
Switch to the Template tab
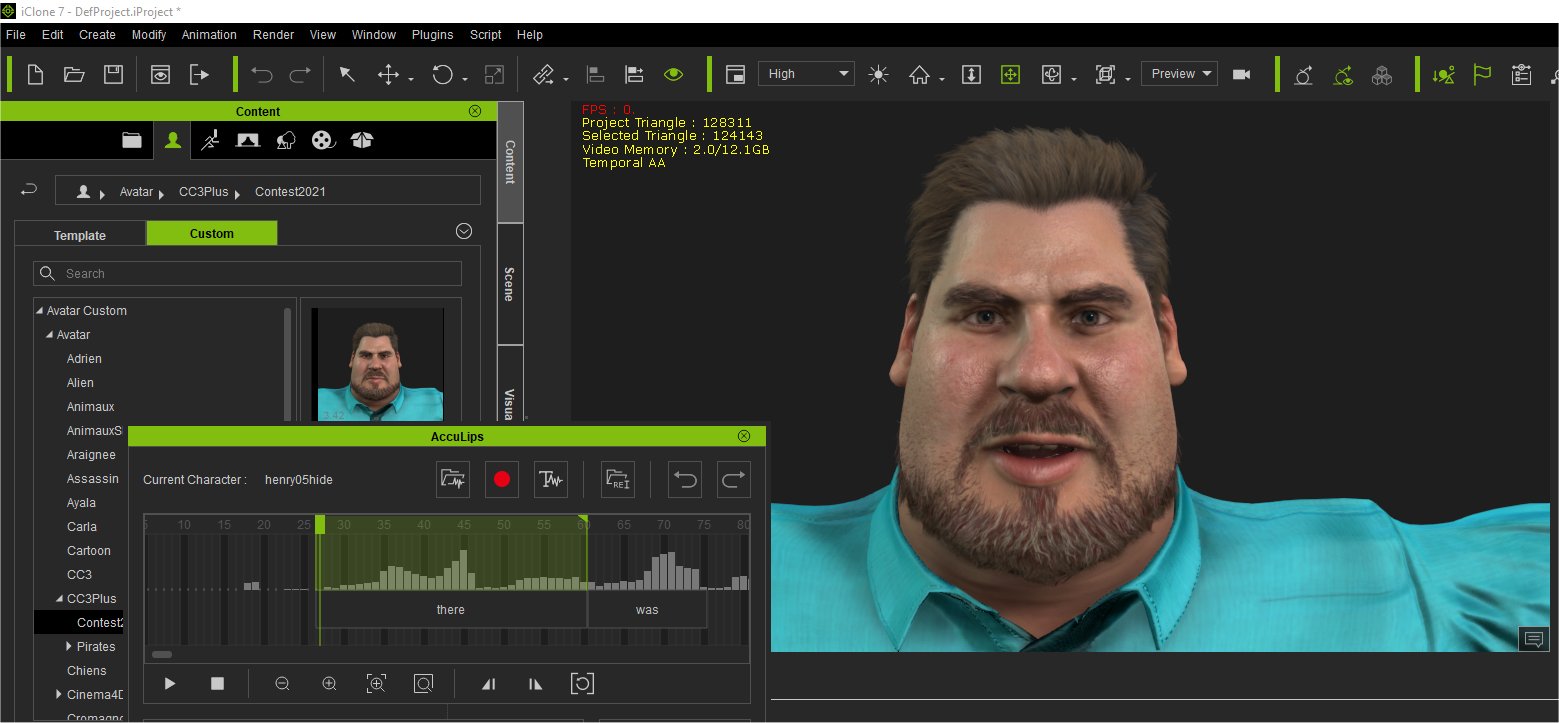pos(80,235)
